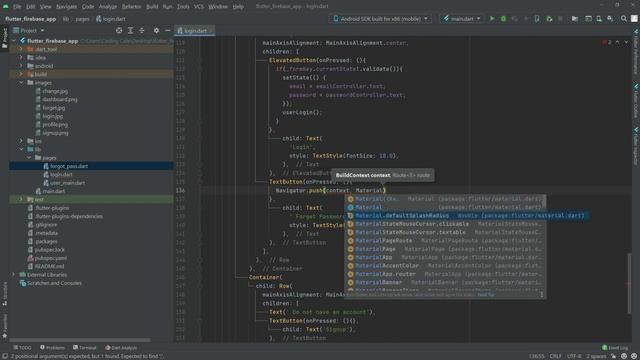Image resolution: width=640 pixels, height=360 pixels.
Task: Open the TODO tool window
Action: click(x=22, y=348)
